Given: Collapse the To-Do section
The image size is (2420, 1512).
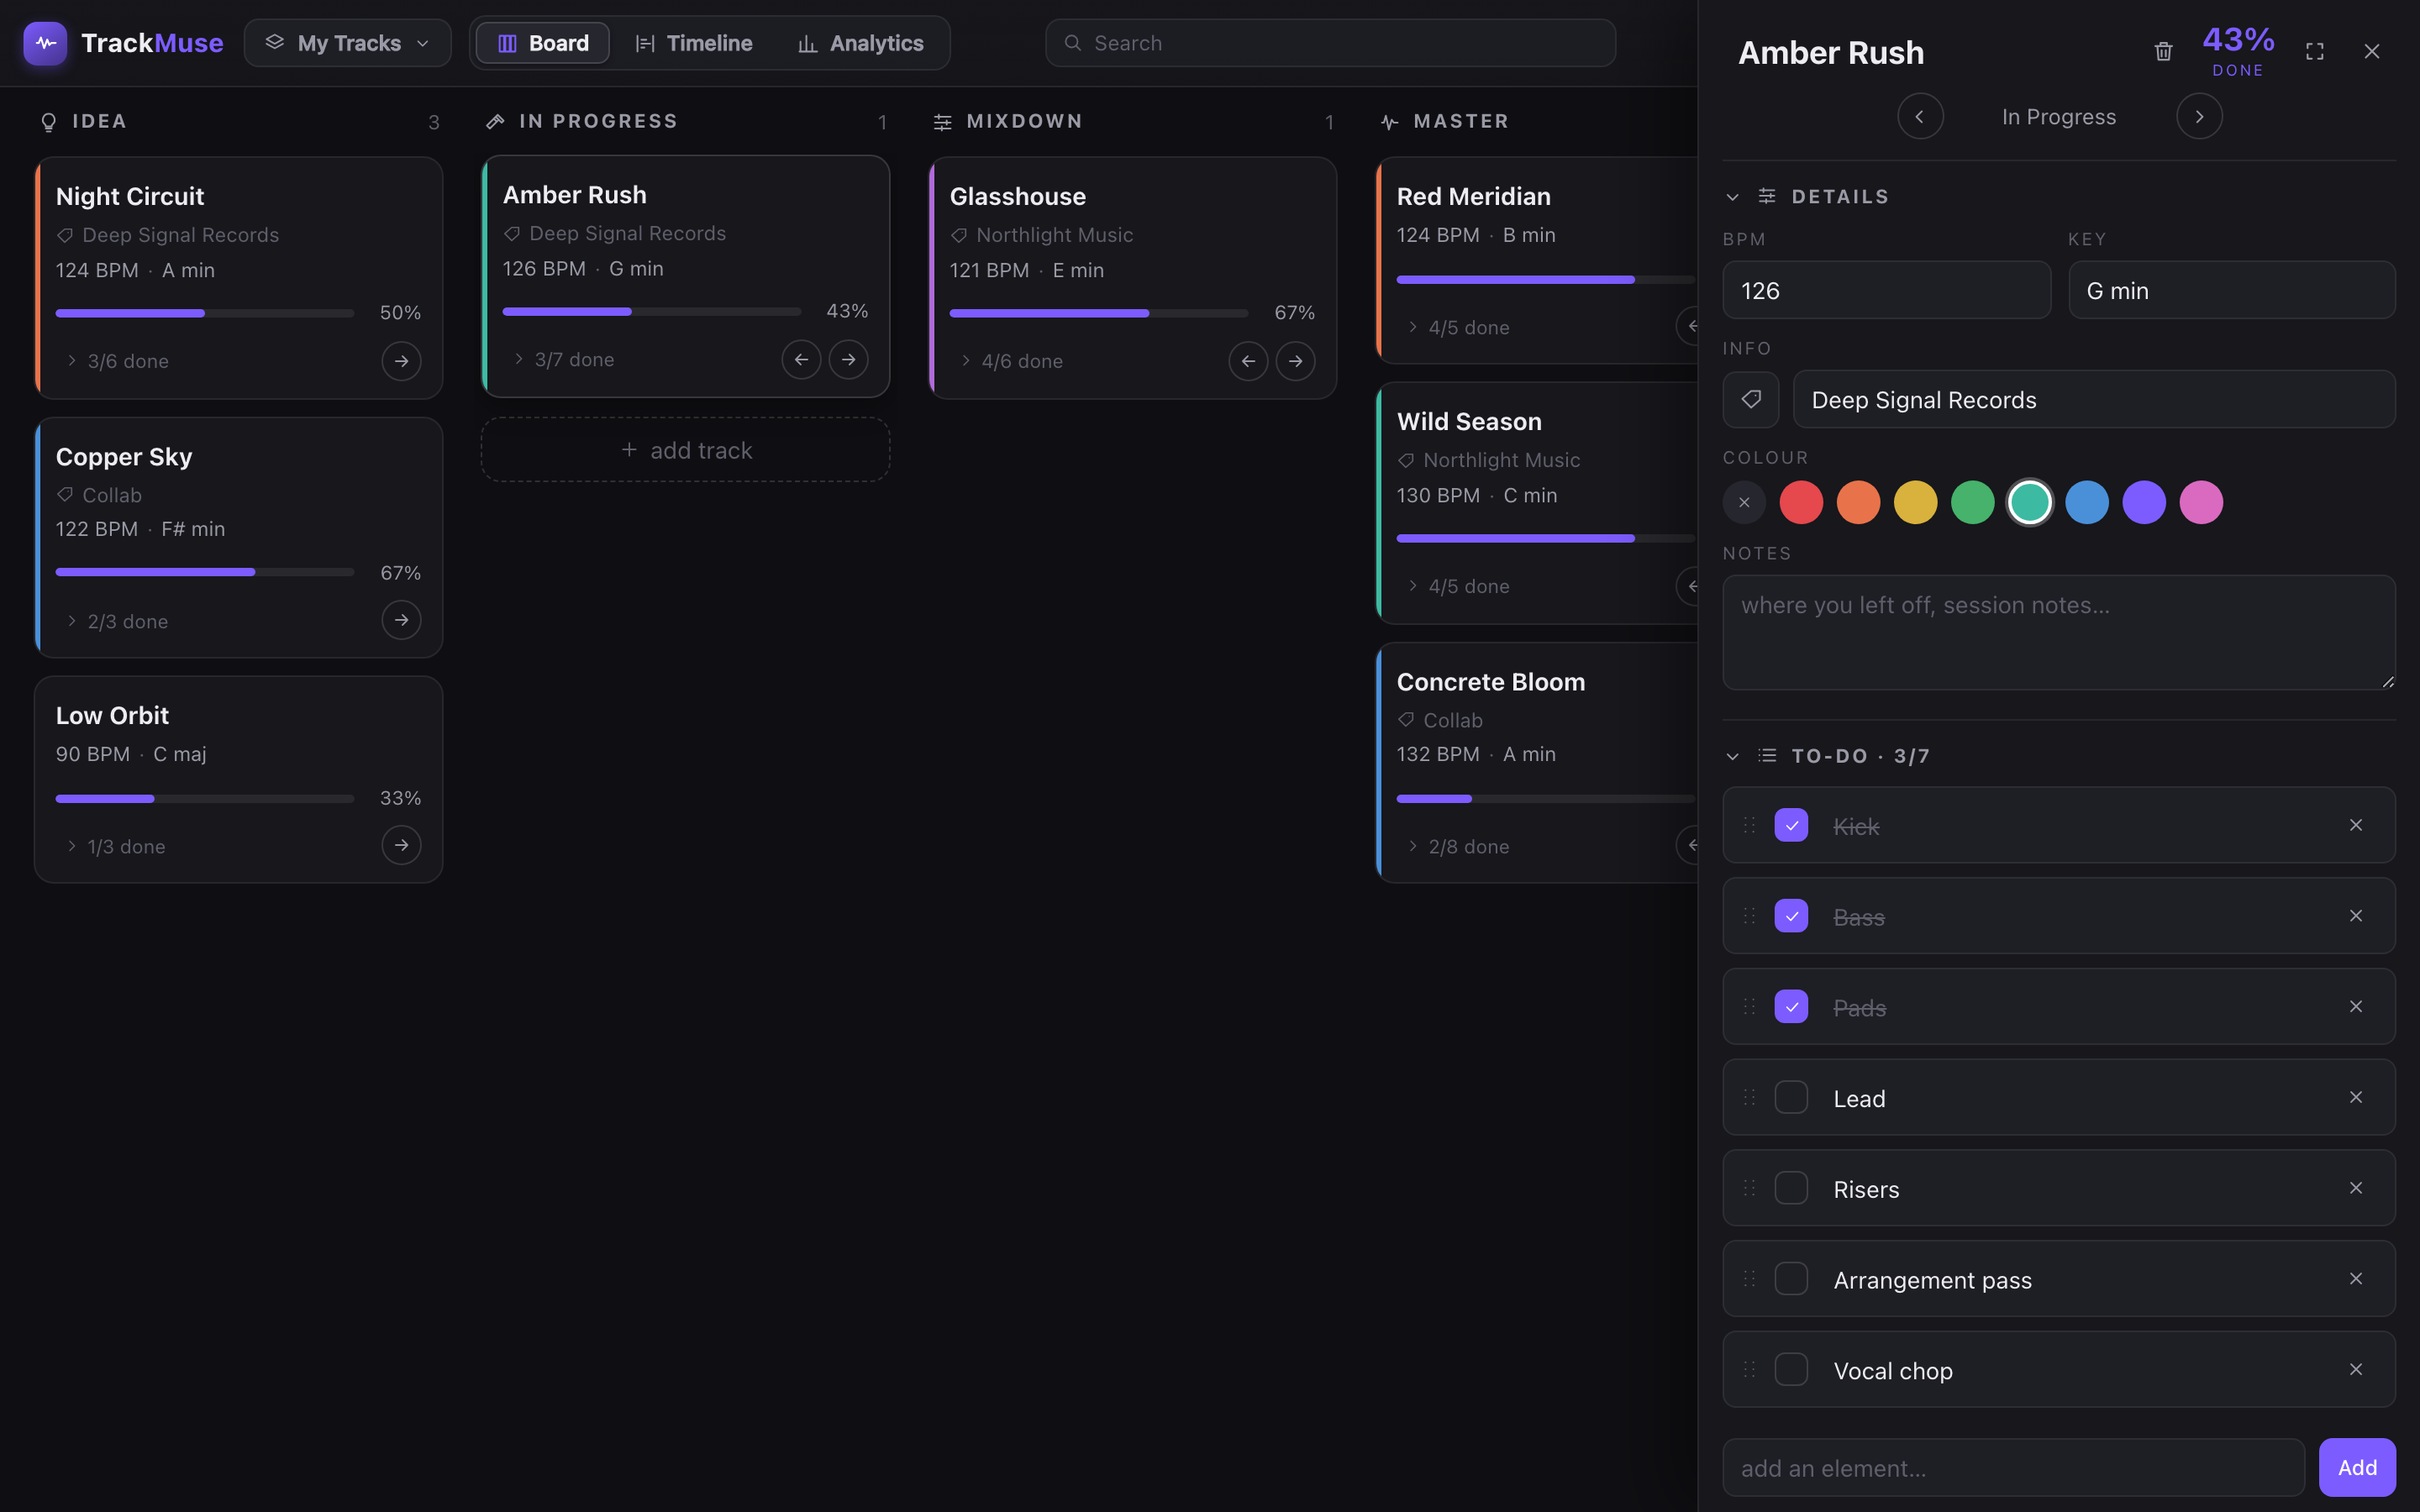Looking at the screenshot, I should tap(1732, 756).
